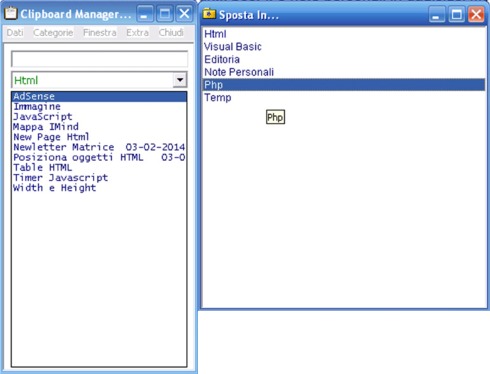490x374 pixels.
Task: Select the AdSense entry
Action: 99,96
